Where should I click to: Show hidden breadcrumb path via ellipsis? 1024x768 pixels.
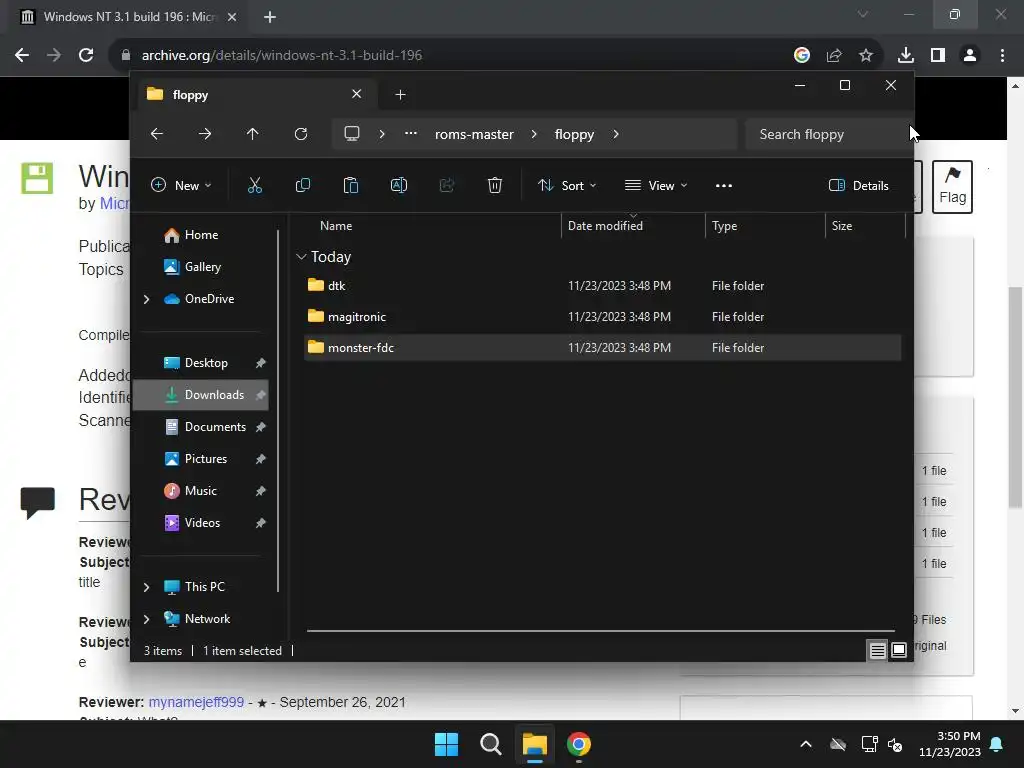tap(411, 134)
